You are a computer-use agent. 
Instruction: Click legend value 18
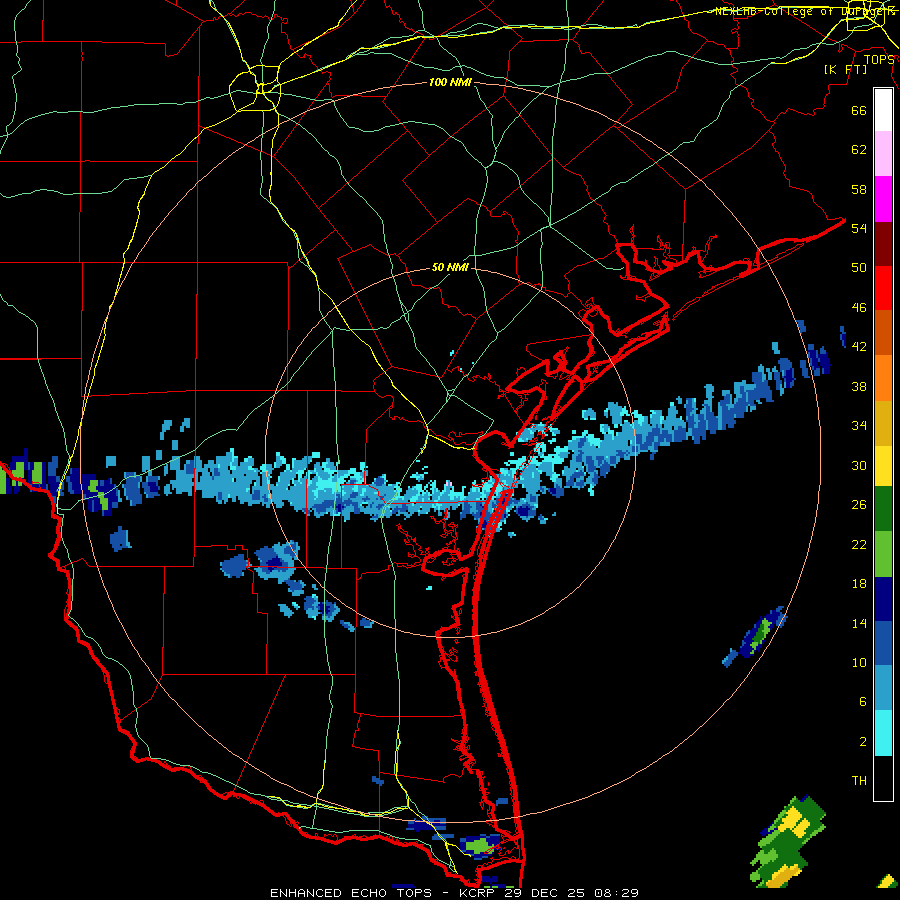(859, 584)
